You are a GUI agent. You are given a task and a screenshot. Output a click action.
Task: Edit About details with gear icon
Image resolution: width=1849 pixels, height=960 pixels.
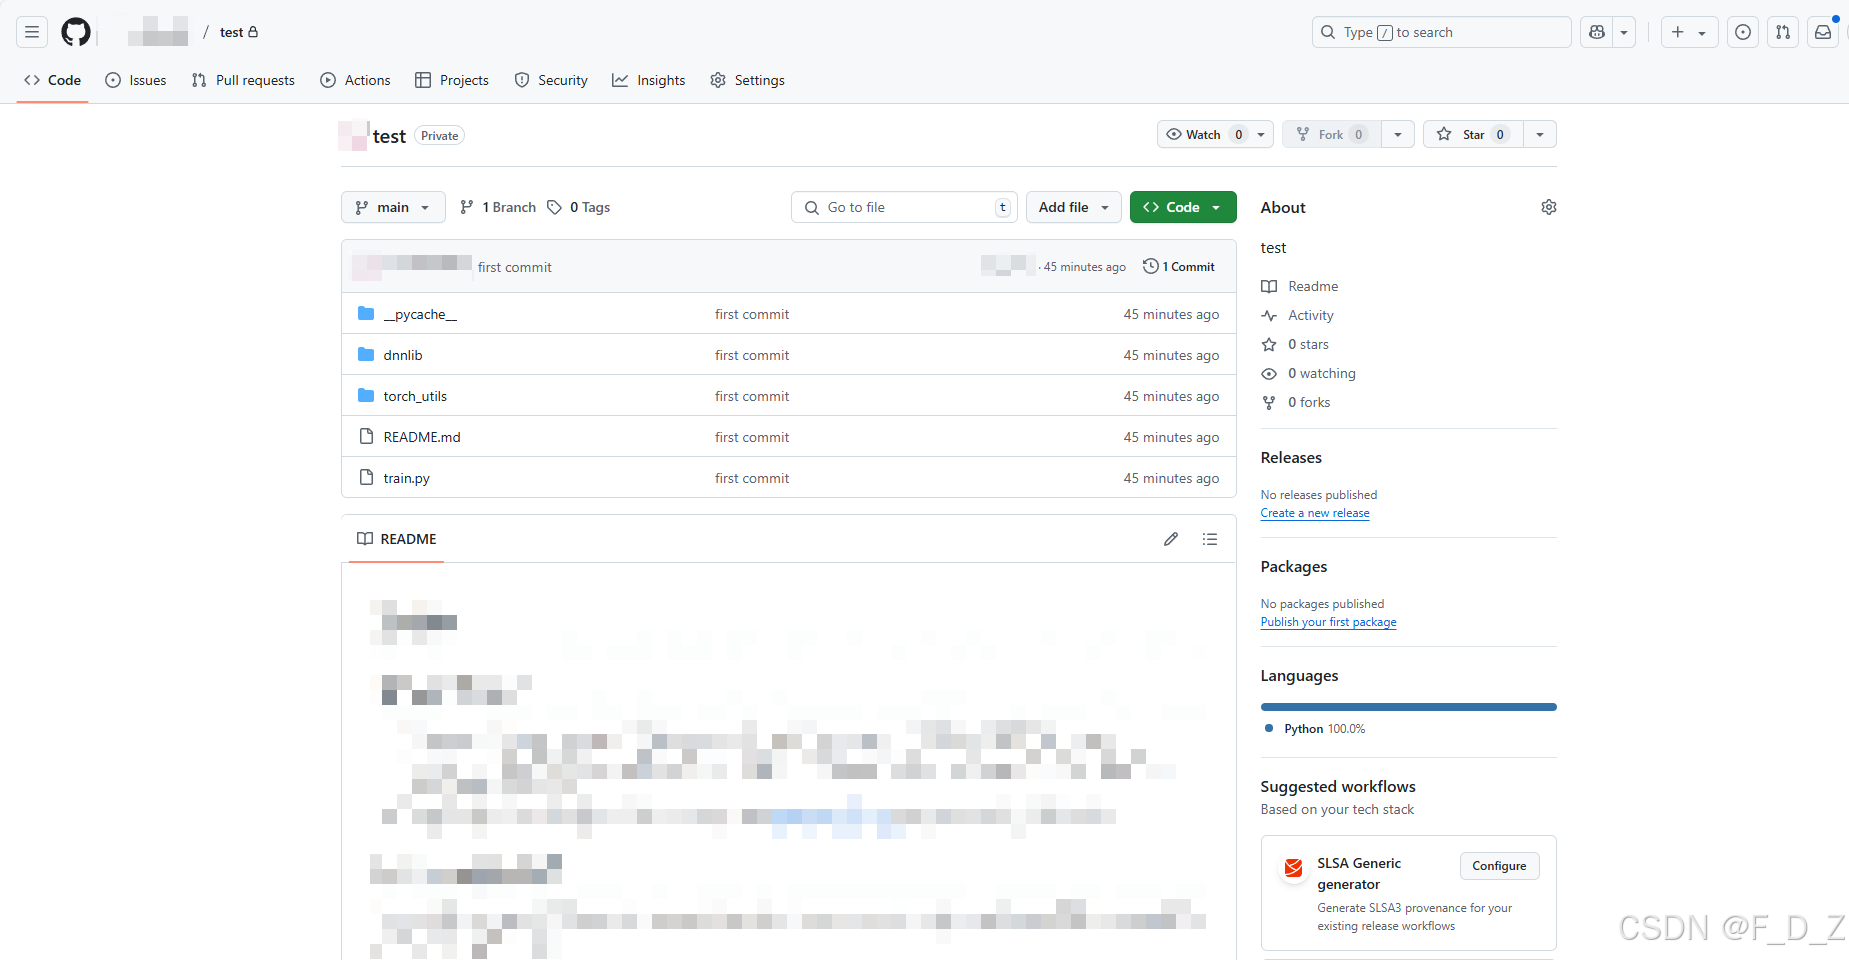1549,207
